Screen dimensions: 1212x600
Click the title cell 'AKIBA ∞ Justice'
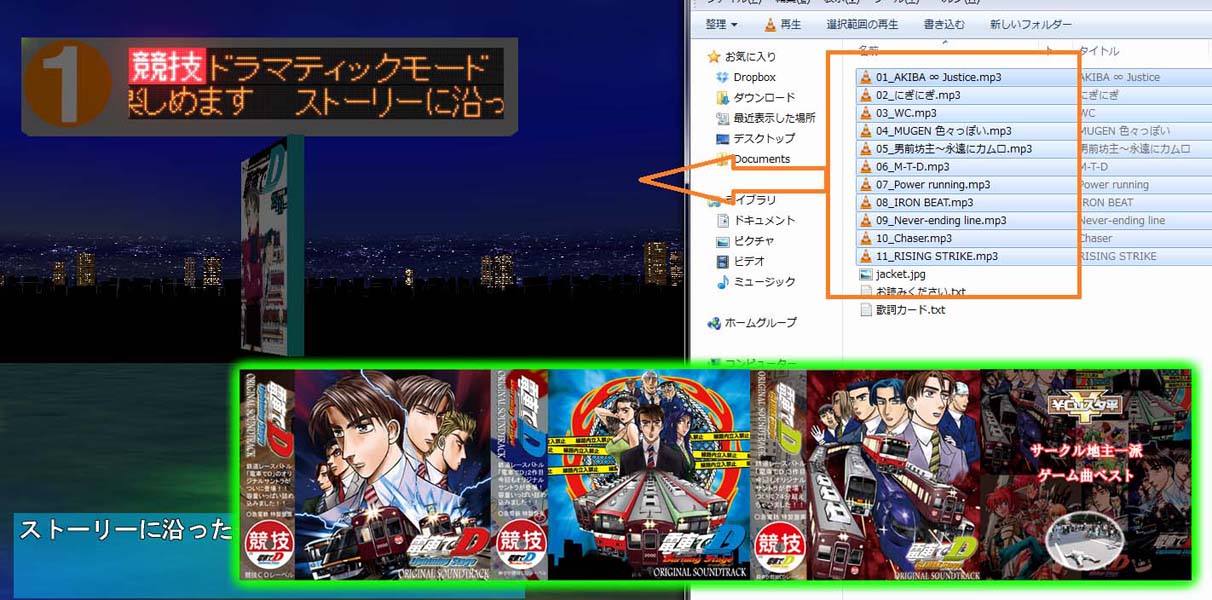tap(1119, 77)
